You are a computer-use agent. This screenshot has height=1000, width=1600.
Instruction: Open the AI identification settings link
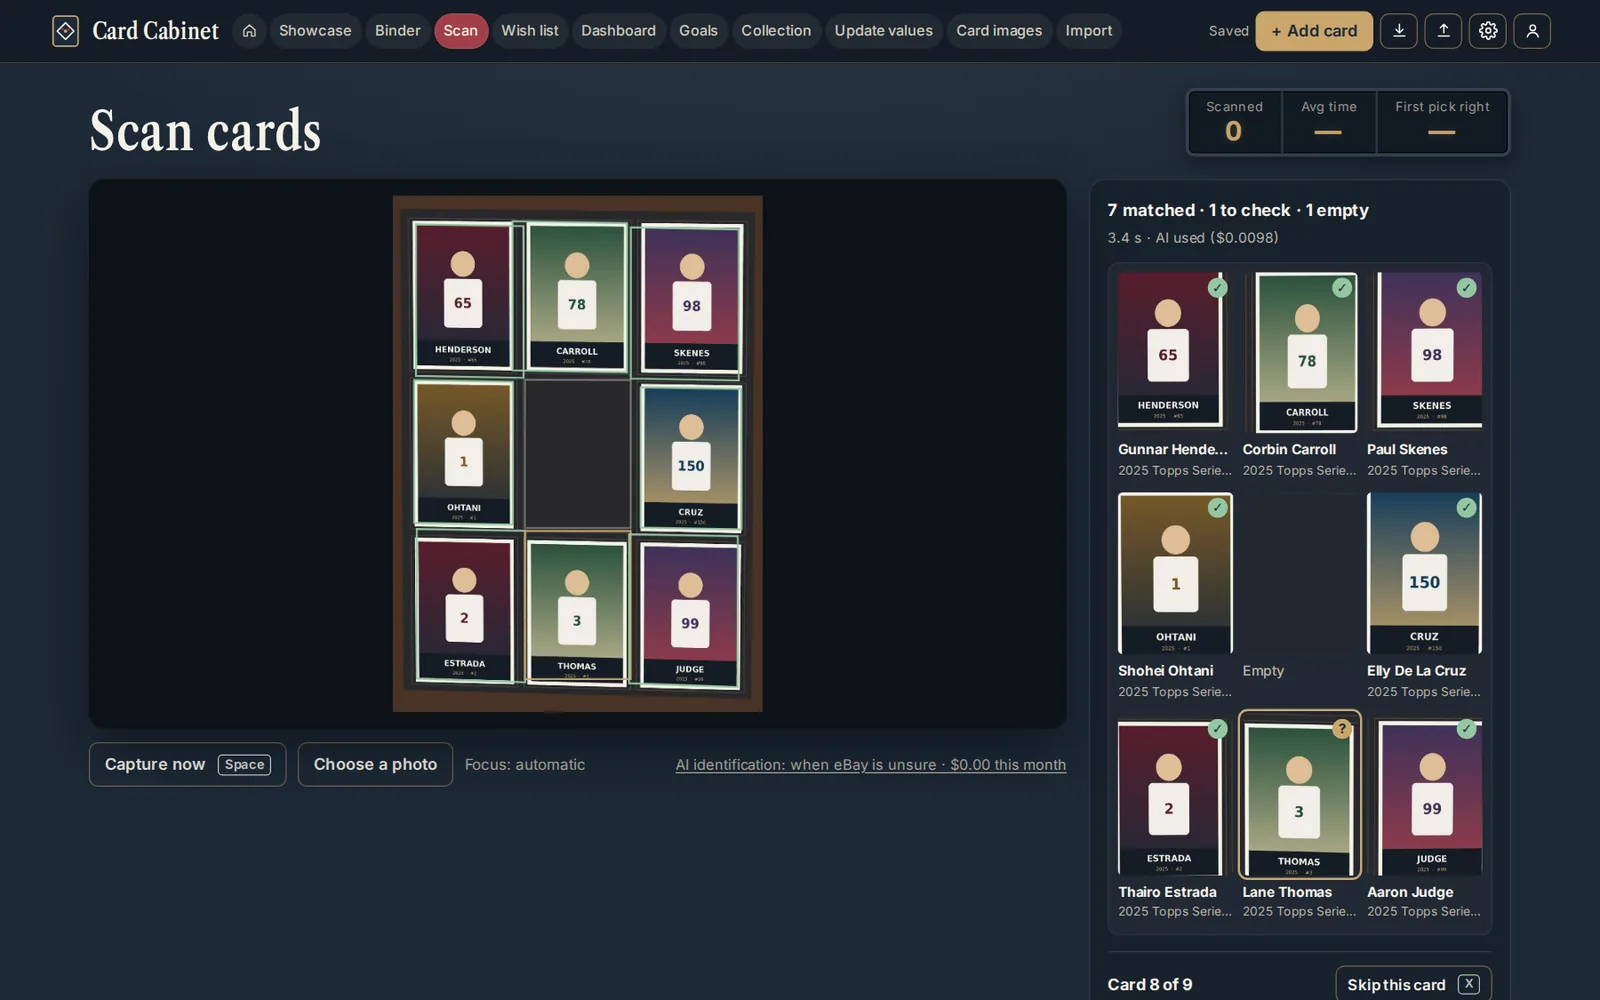871,765
